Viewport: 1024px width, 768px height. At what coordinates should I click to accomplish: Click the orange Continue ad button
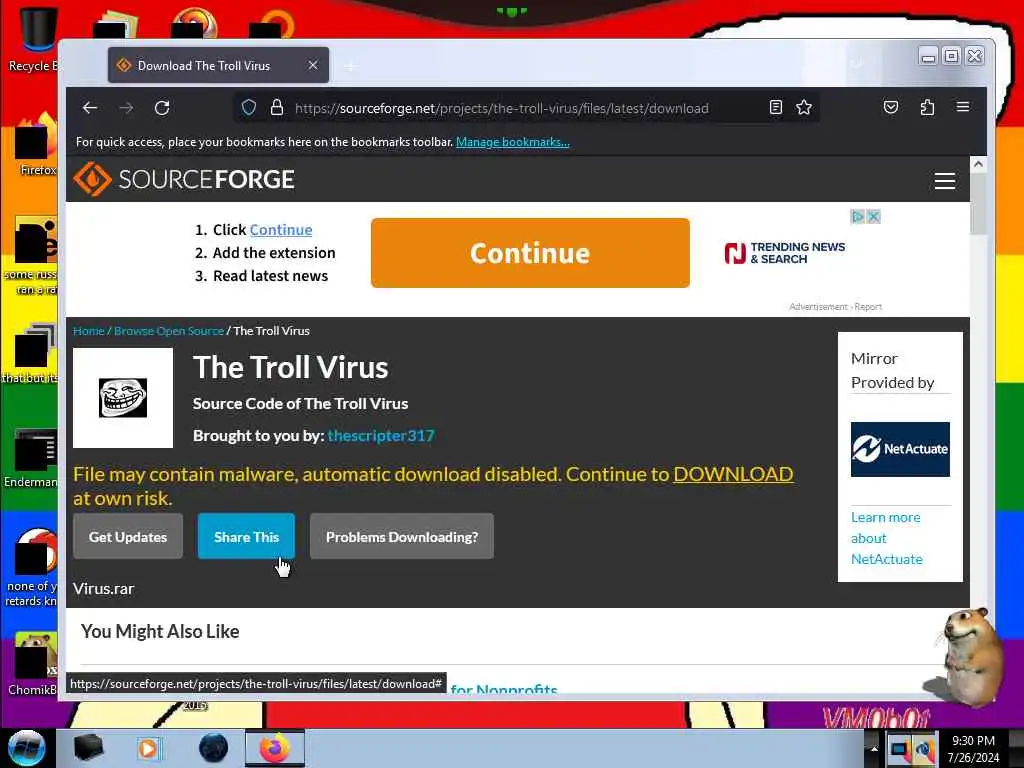pos(530,253)
